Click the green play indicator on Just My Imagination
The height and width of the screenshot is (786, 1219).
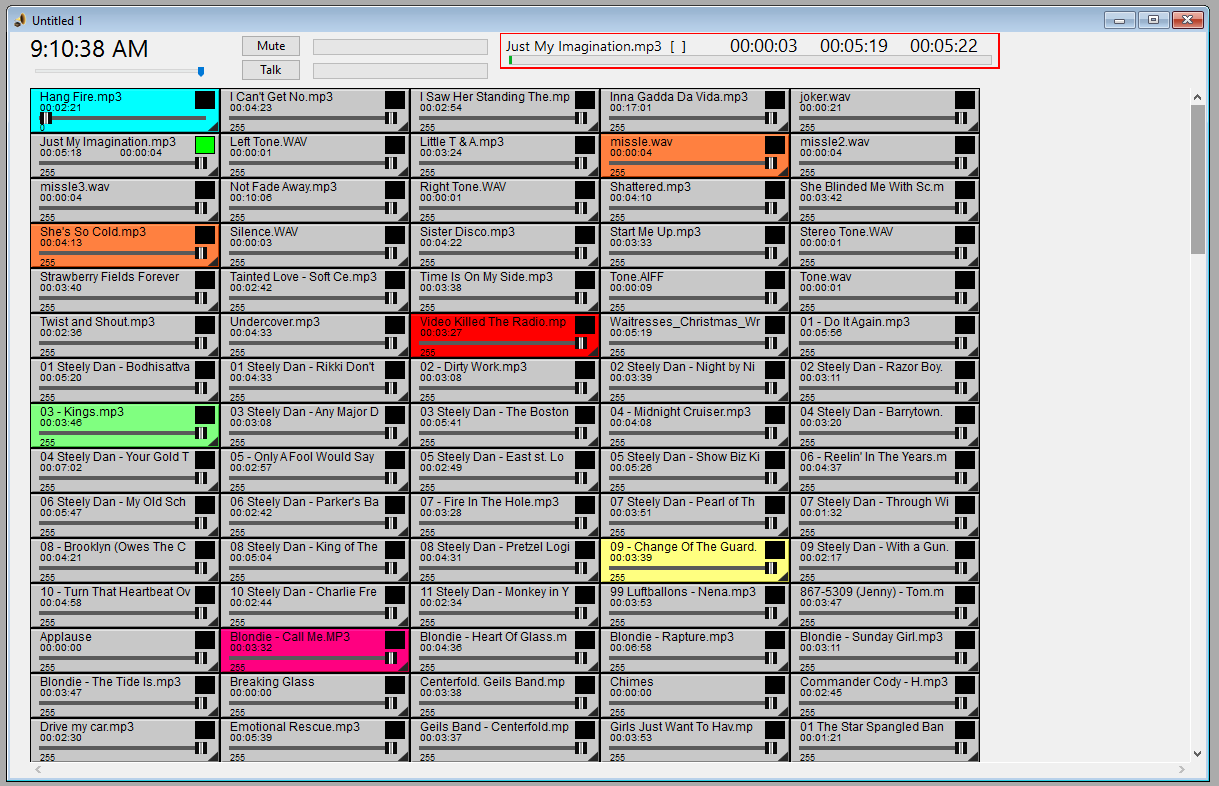pyautogui.click(x=204, y=145)
